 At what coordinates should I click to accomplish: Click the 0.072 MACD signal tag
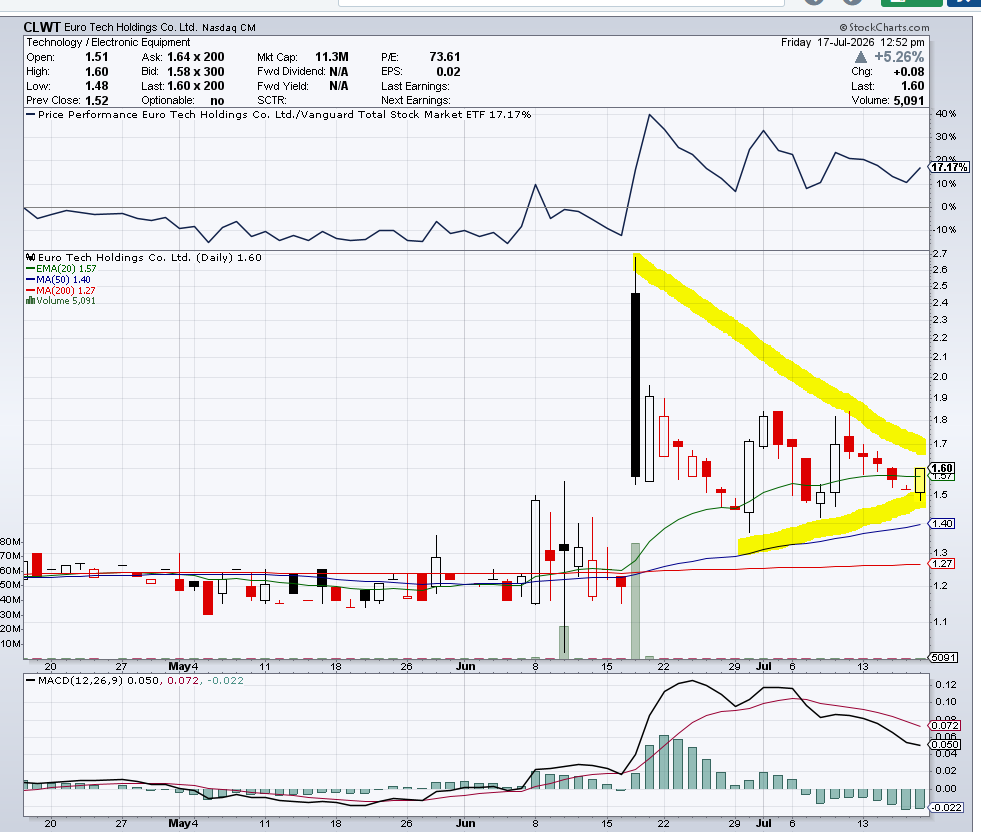pyautogui.click(x=945, y=726)
